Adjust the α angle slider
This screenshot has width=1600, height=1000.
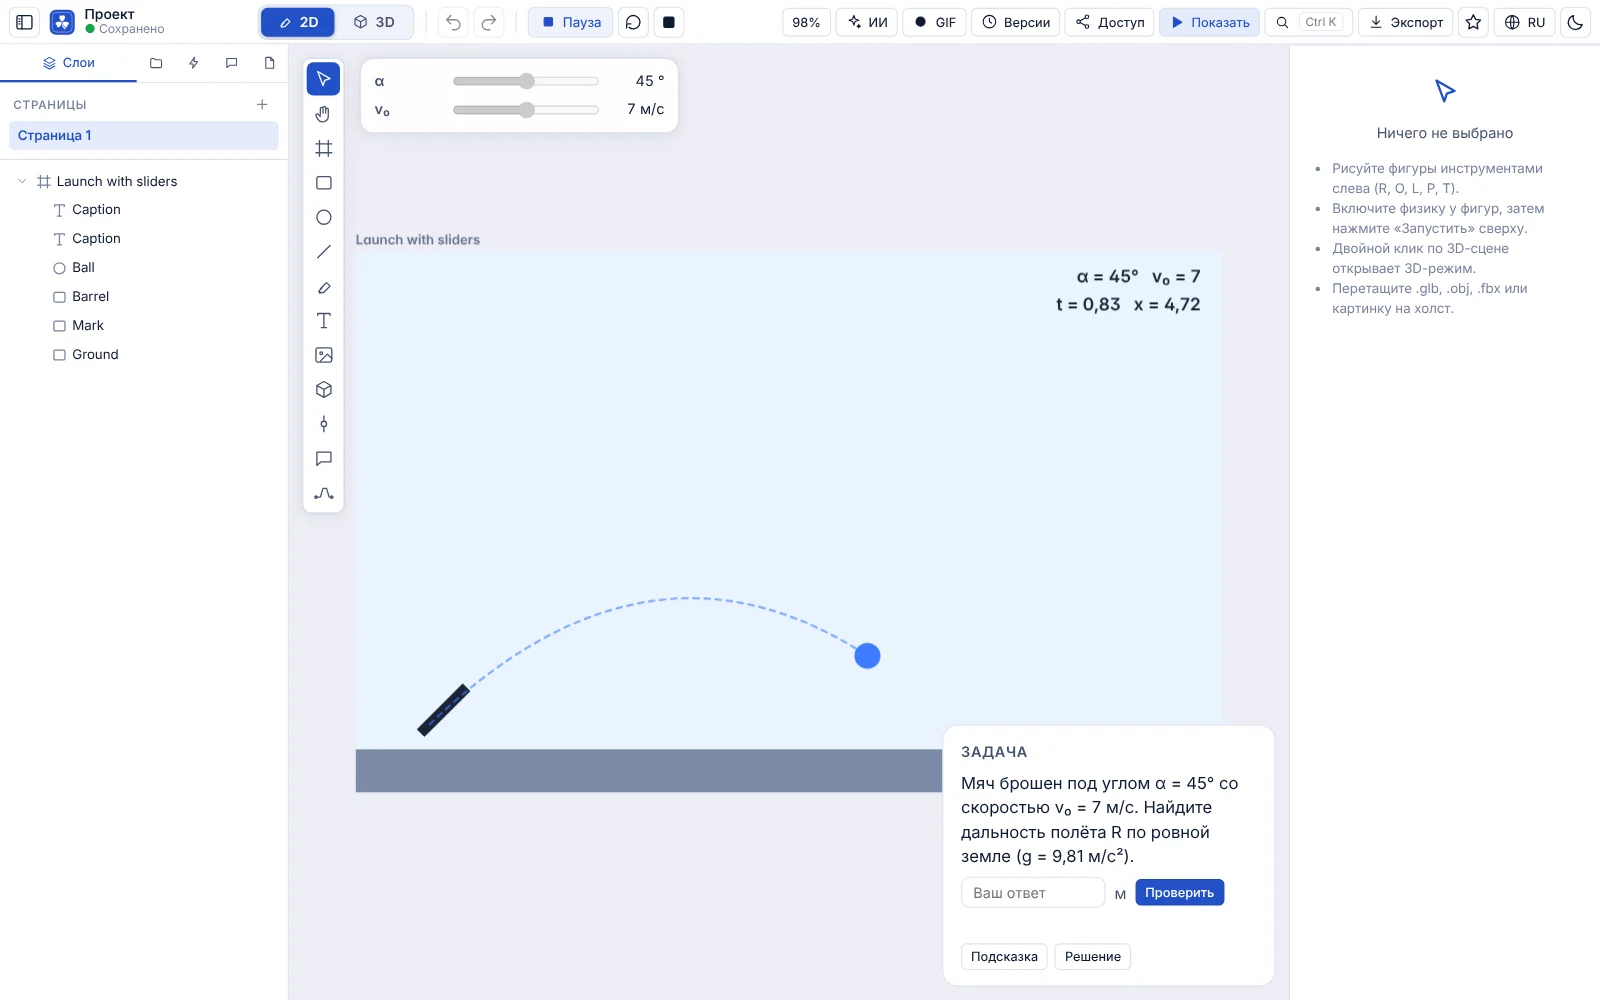point(526,81)
